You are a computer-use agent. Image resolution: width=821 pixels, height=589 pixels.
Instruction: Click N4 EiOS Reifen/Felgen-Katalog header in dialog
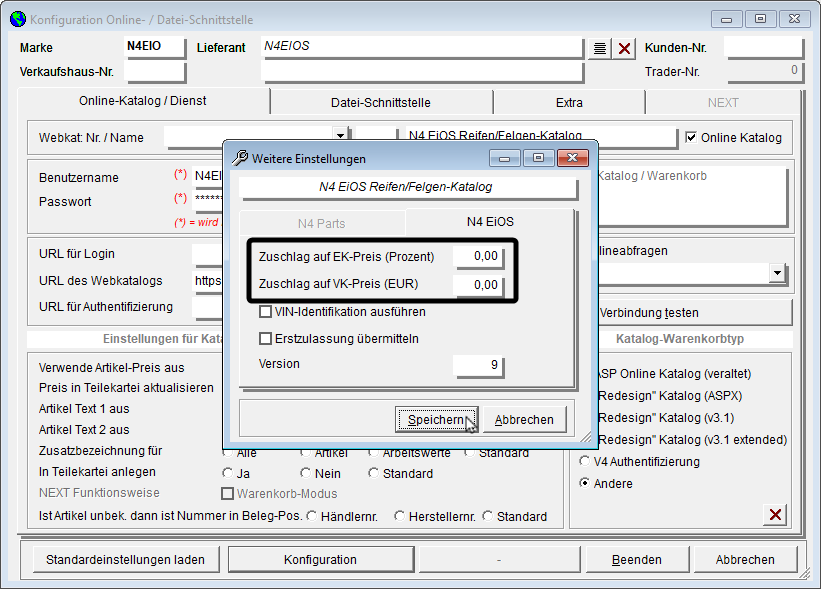click(407, 187)
